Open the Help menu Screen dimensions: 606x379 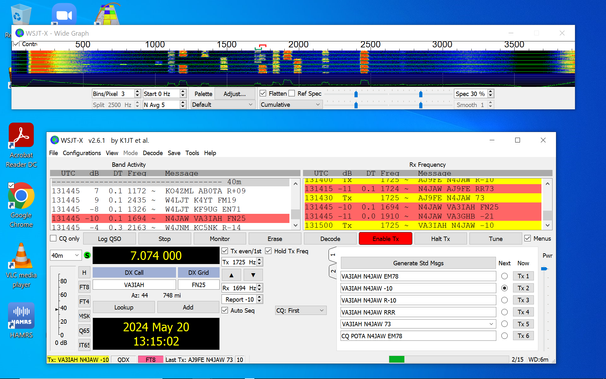click(x=210, y=153)
